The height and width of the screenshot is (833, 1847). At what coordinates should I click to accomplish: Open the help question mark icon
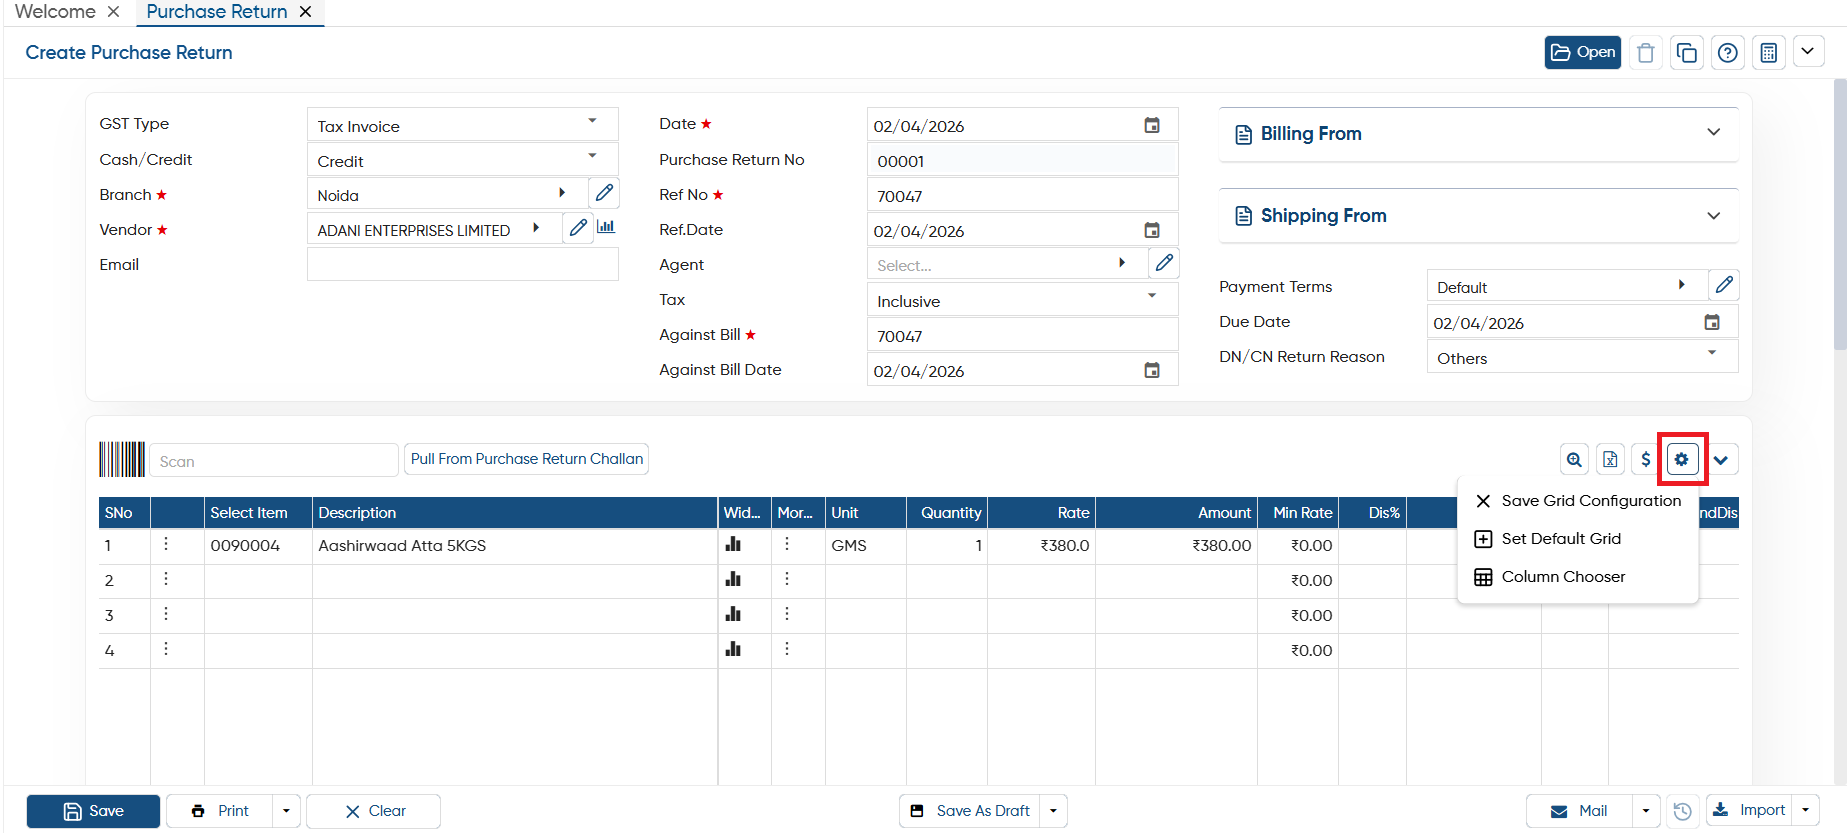(1727, 52)
